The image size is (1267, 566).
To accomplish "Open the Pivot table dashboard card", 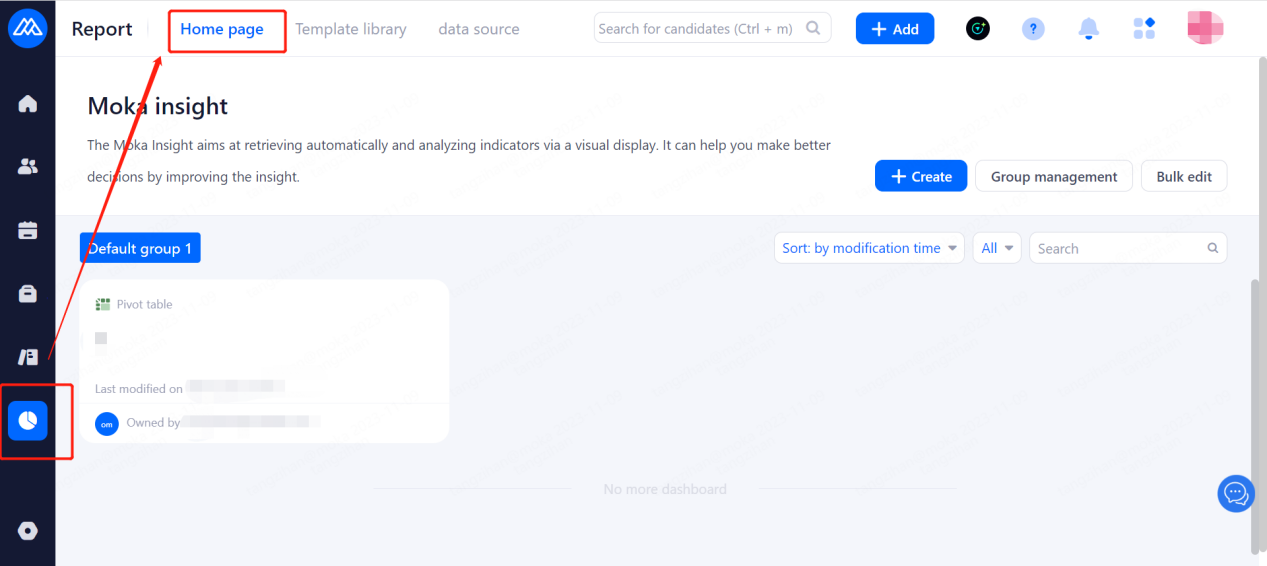I will (264, 360).
